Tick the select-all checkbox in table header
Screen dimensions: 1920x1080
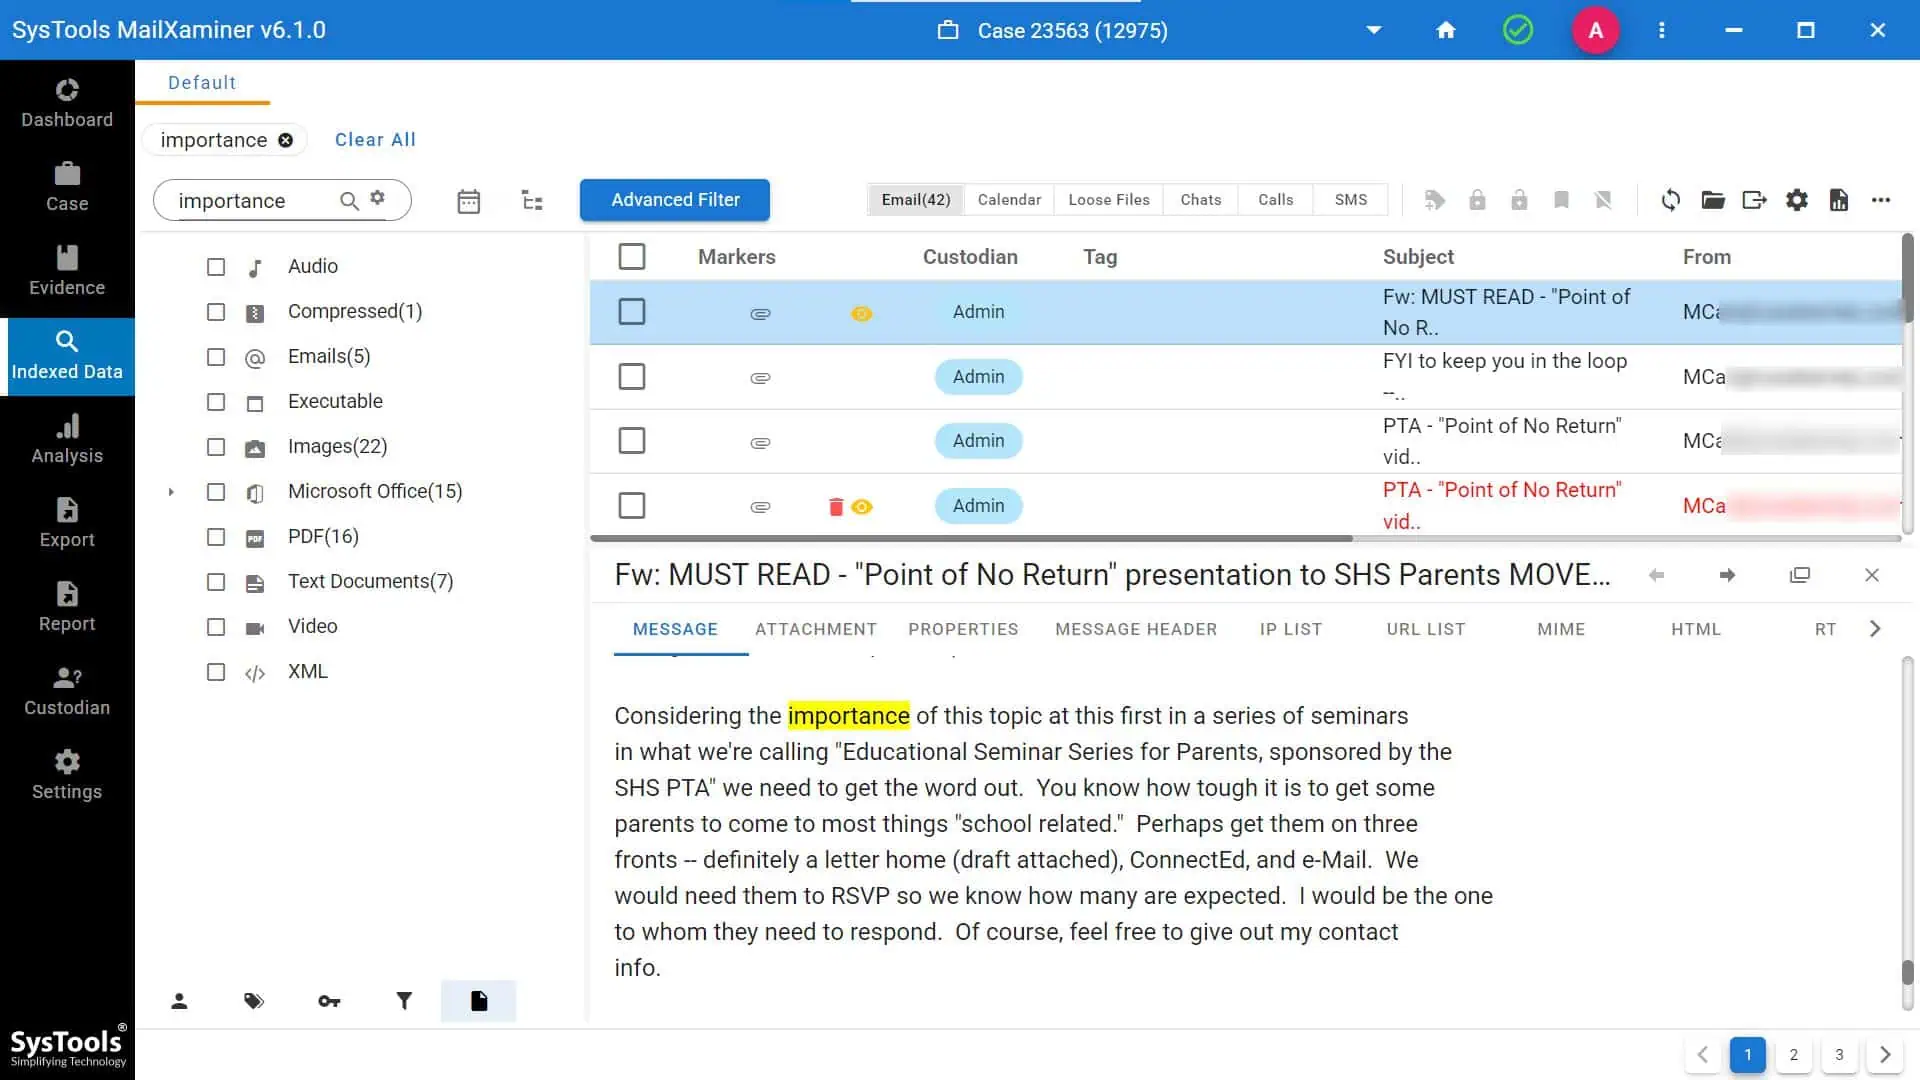[632, 257]
